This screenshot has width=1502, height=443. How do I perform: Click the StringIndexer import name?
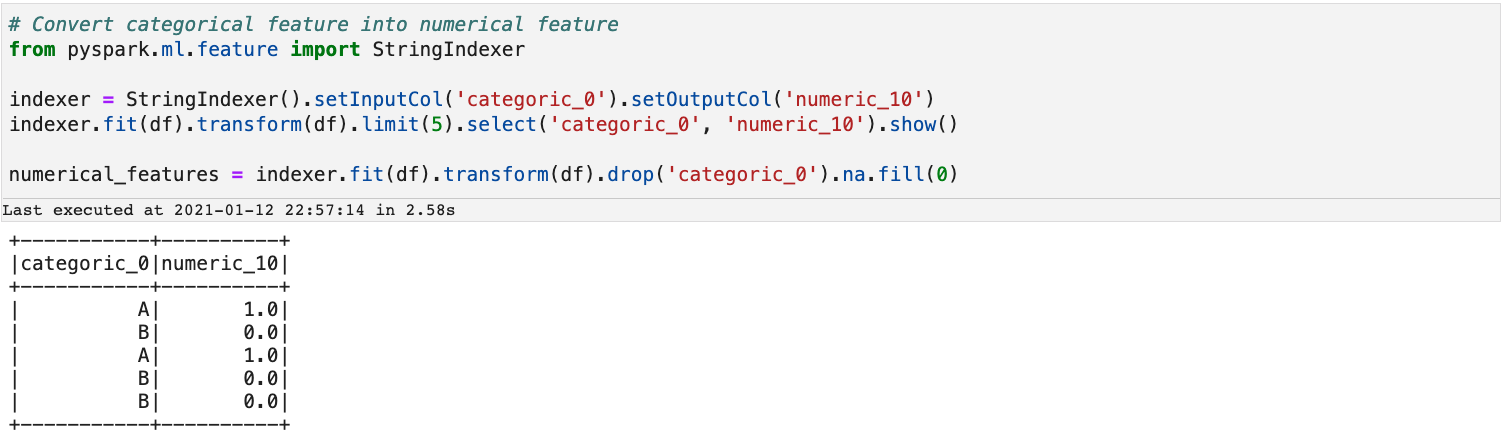[x=448, y=48]
